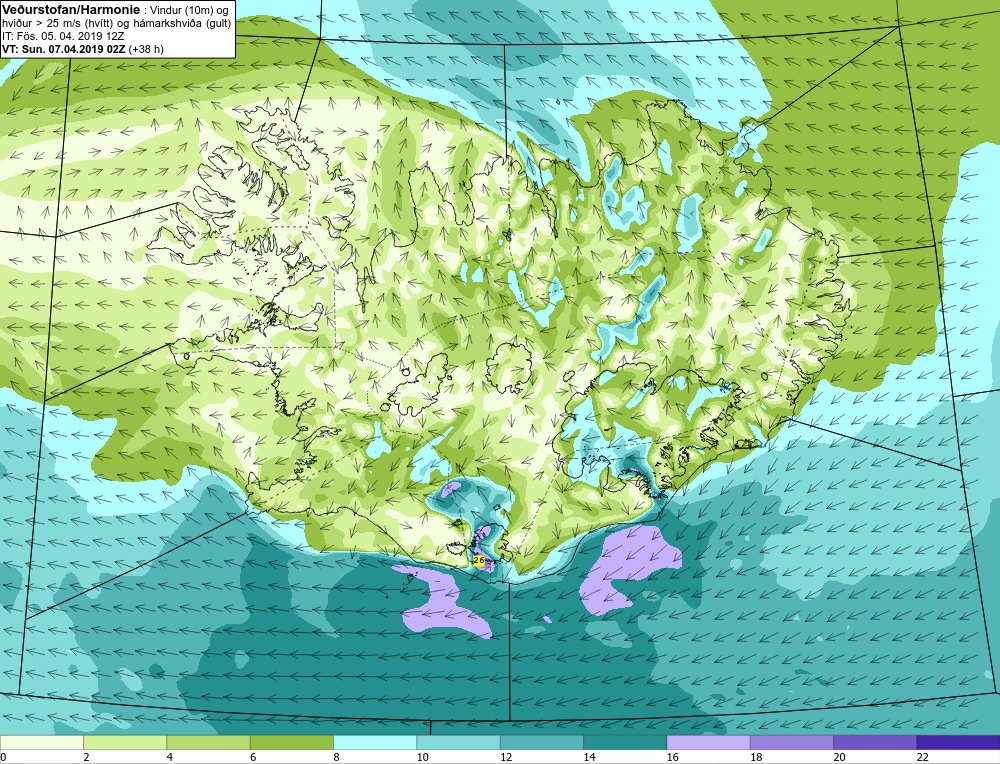Click the '(+38 h)' forecast offset text

146,49
